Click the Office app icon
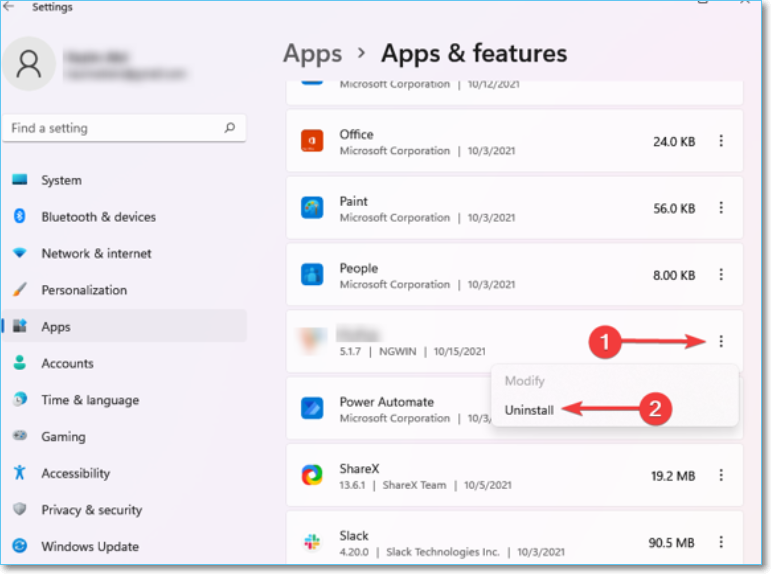Viewport: 771px width, 574px height. click(312, 141)
